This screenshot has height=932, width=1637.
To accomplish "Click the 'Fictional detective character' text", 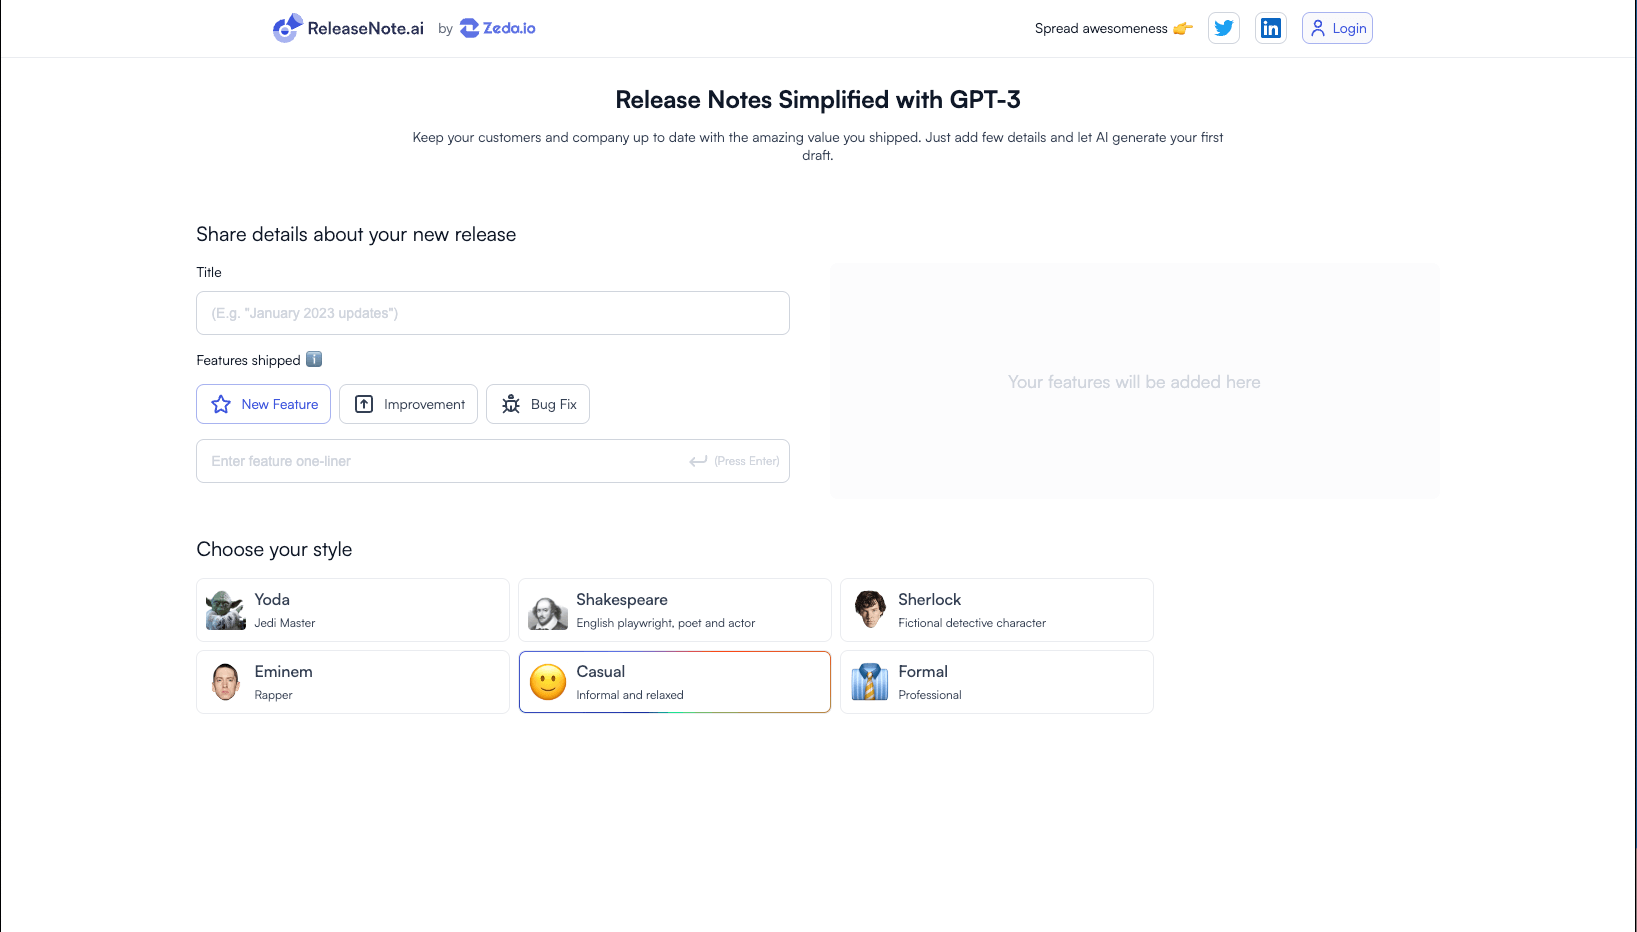I will (972, 623).
